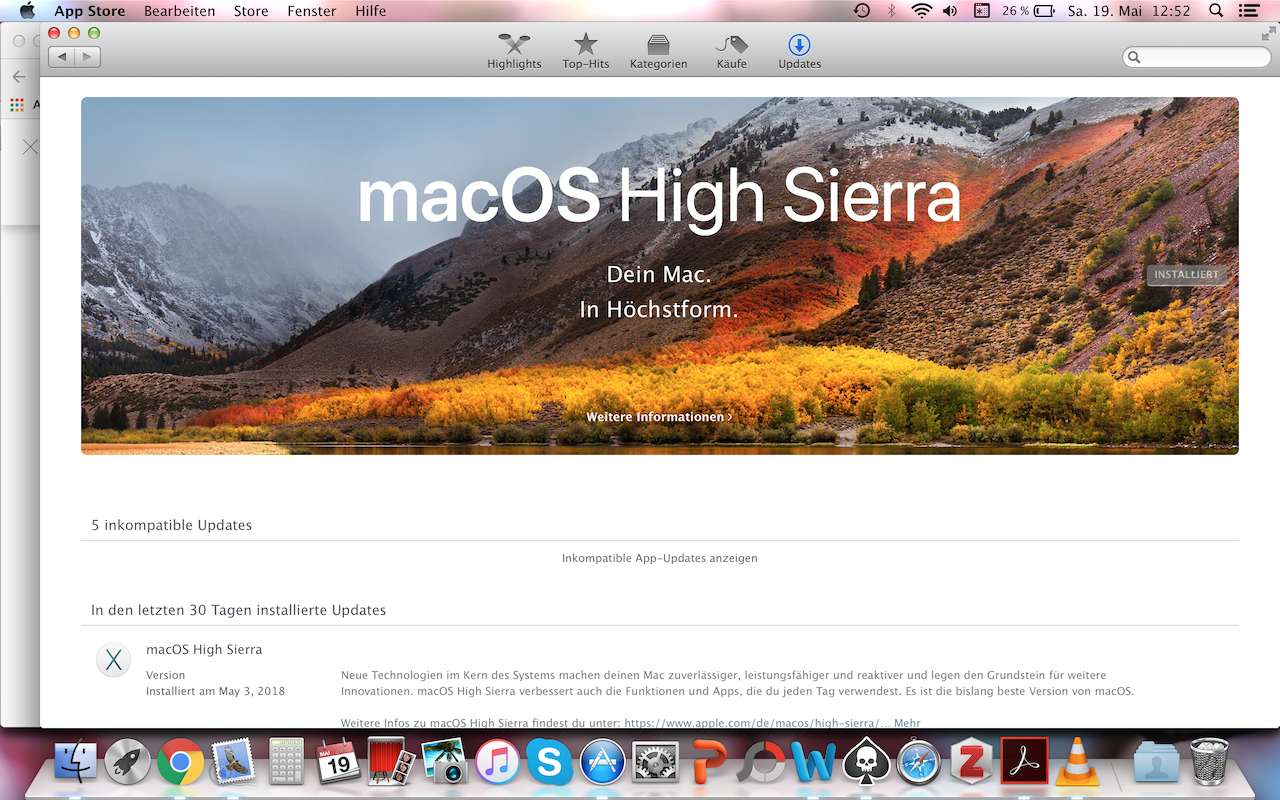Click 'In den letzten 30 Tagen installierte Updates'
The image size is (1280, 800).
[x=238, y=610]
